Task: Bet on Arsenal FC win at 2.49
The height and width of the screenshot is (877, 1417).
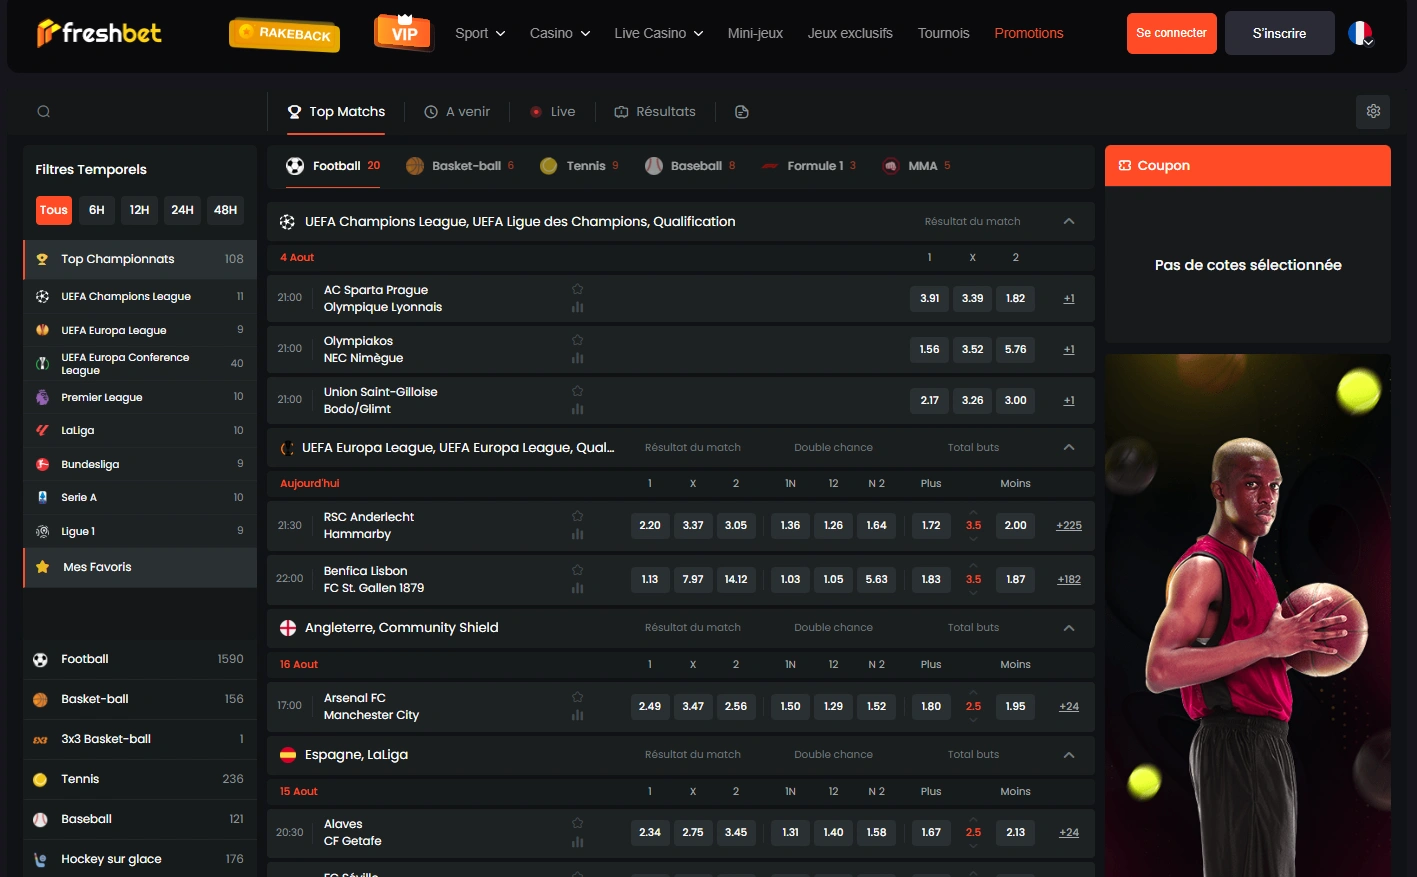Action: coord(650,706)
